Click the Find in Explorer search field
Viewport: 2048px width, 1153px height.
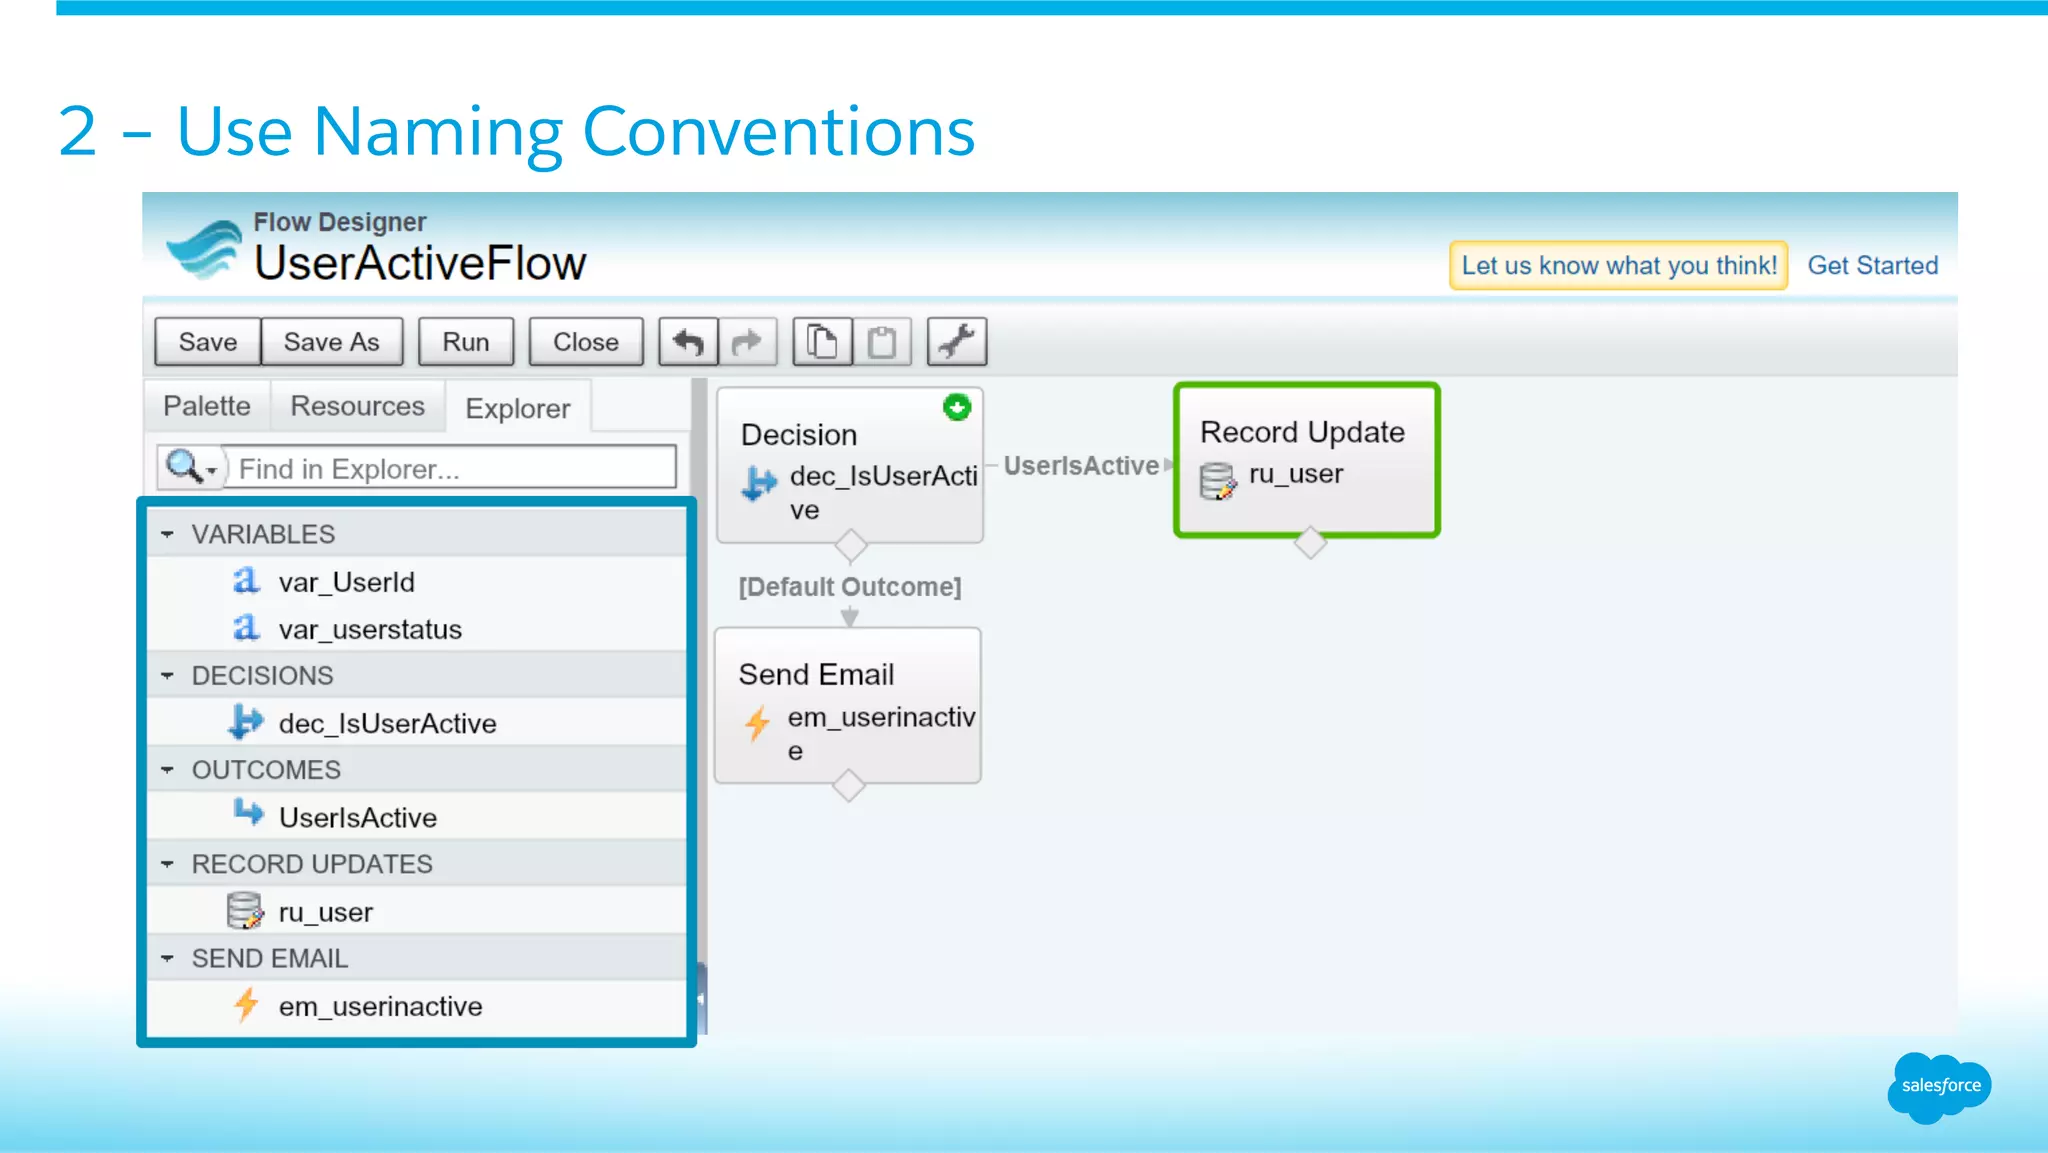coord(450,468)
